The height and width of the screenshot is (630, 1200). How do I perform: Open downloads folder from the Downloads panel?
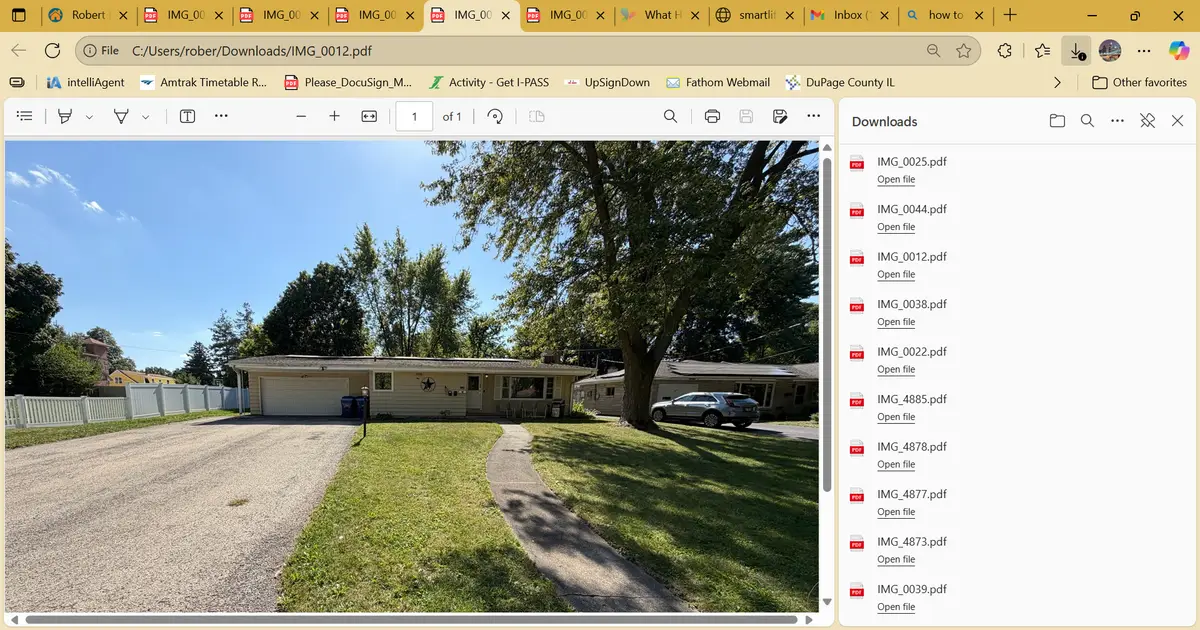[1057, 121]
